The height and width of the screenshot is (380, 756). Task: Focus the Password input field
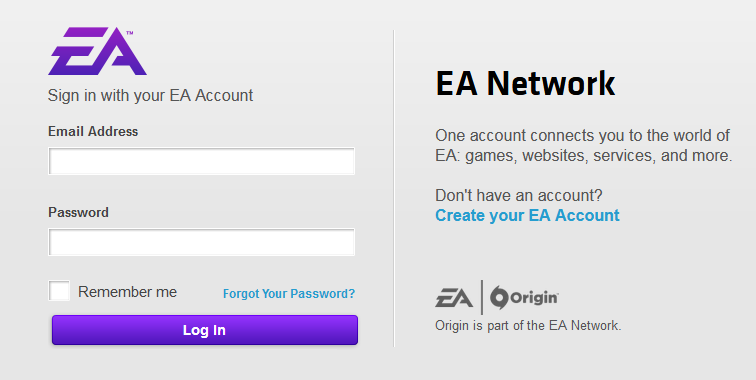click(x=202, y=242)
